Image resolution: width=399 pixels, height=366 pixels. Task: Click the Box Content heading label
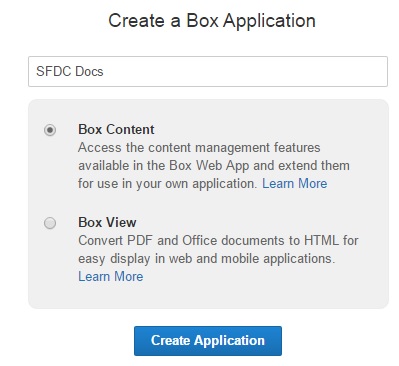116,129
